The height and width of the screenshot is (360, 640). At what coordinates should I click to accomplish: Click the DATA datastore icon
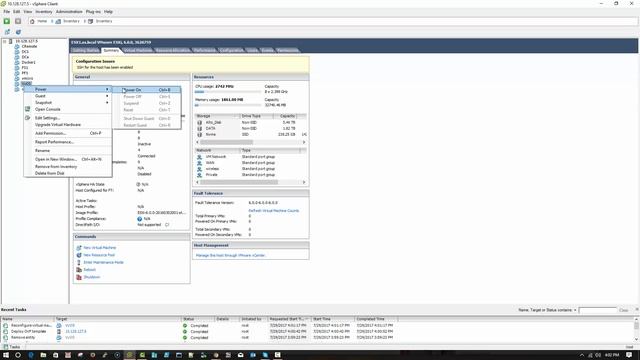pyautogui.click(x=200, y=128)
